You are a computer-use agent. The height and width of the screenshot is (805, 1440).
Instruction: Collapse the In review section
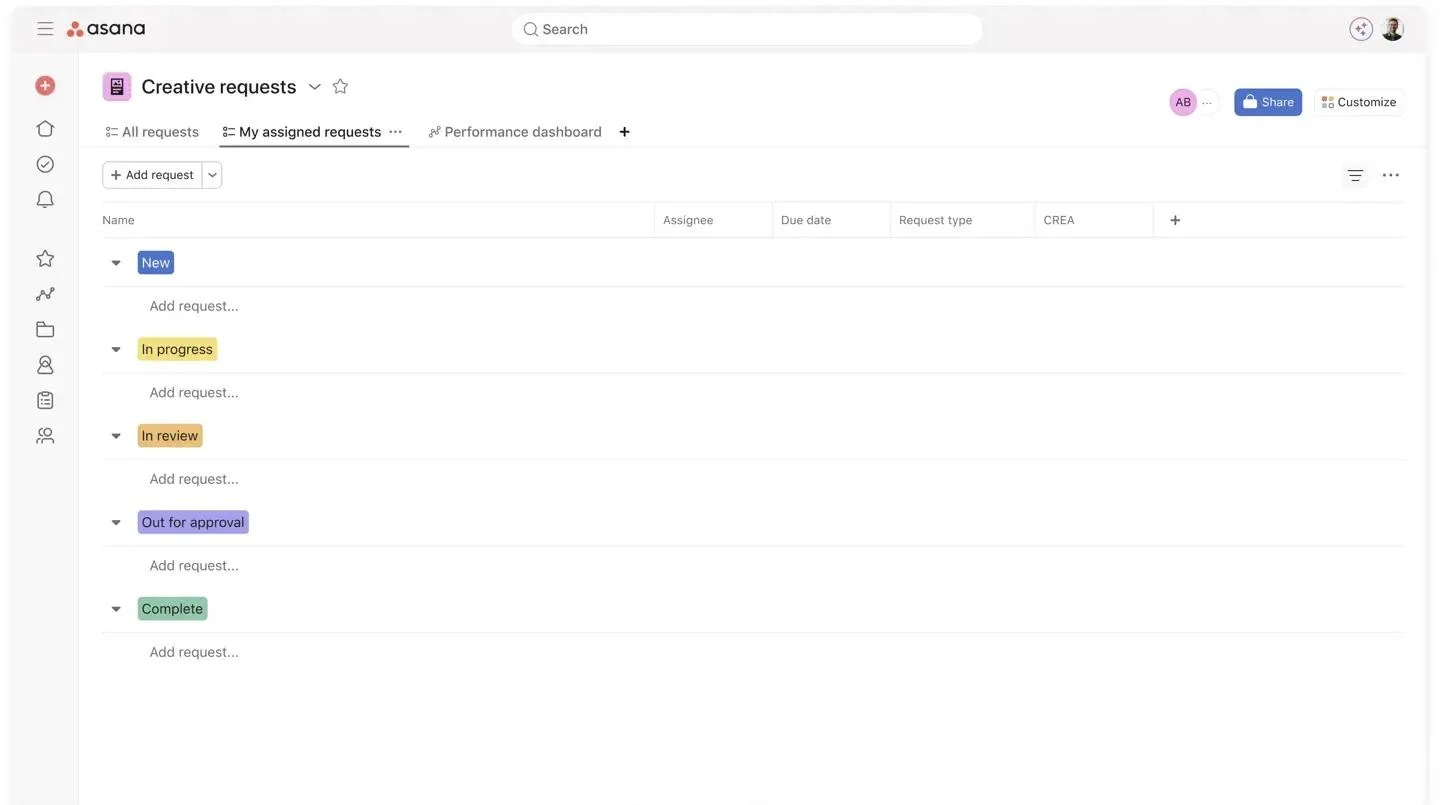(x=116, y=436)
